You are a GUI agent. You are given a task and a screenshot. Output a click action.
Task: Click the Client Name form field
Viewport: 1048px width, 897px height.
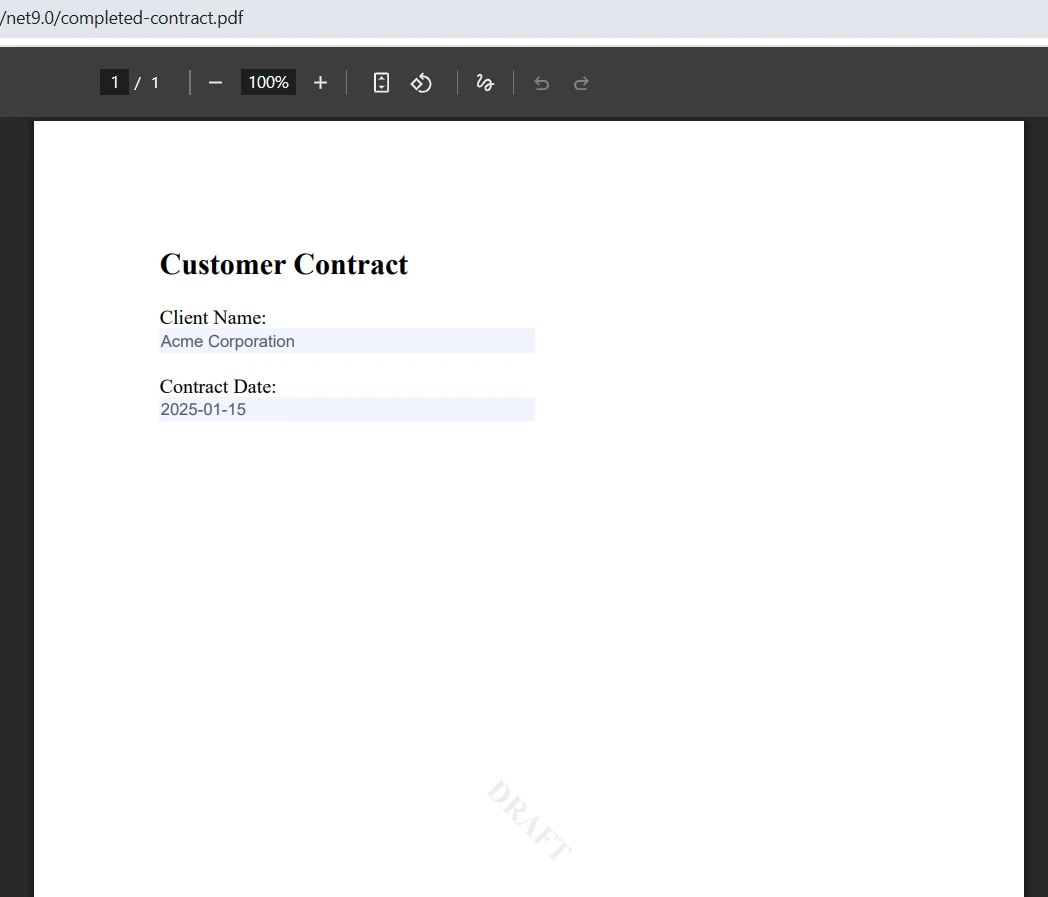click(x=346, y=340)
